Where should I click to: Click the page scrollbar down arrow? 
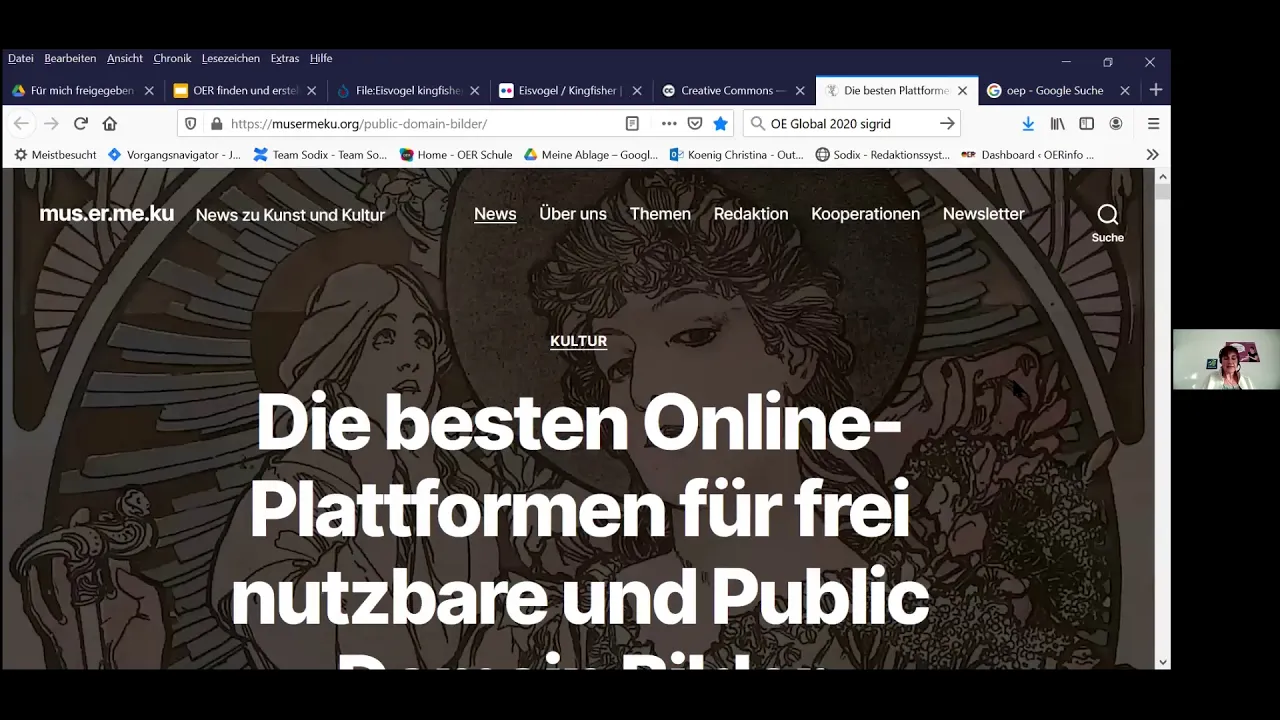click(1162, 661)
